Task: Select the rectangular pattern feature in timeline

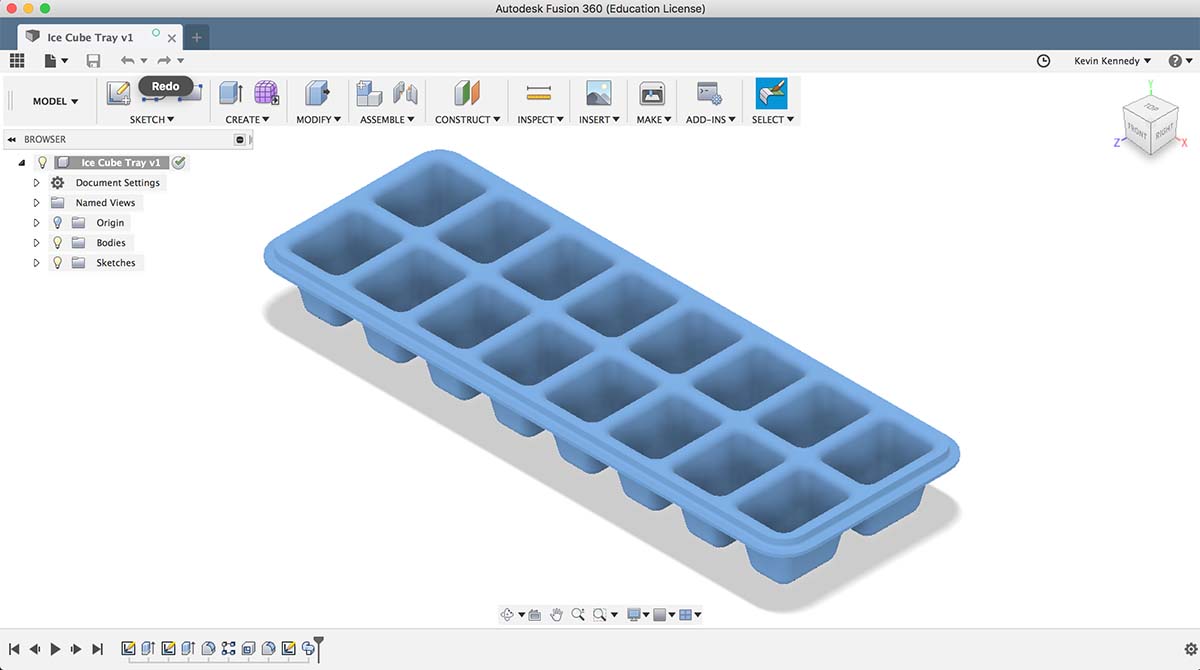Action: coord(229,649)
